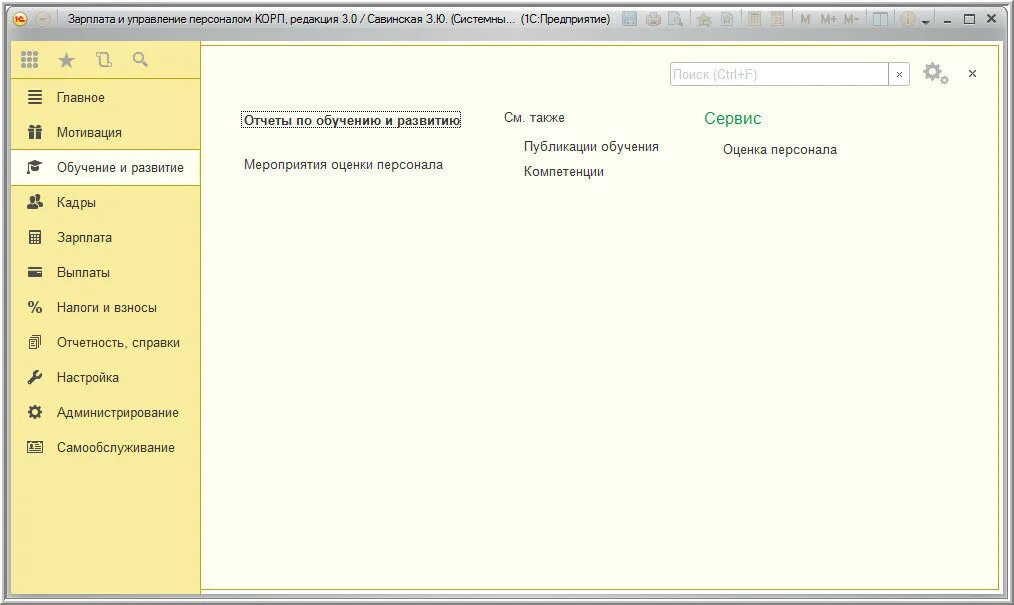Image resolution: width=1014 pixels, height=605 pixels.
Task: Click the Save file icon in the toolbar
Action: [630, 17]
